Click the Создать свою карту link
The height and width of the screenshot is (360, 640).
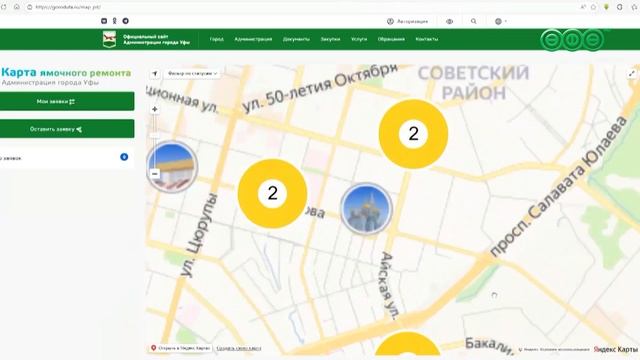[x=239, y=349]
